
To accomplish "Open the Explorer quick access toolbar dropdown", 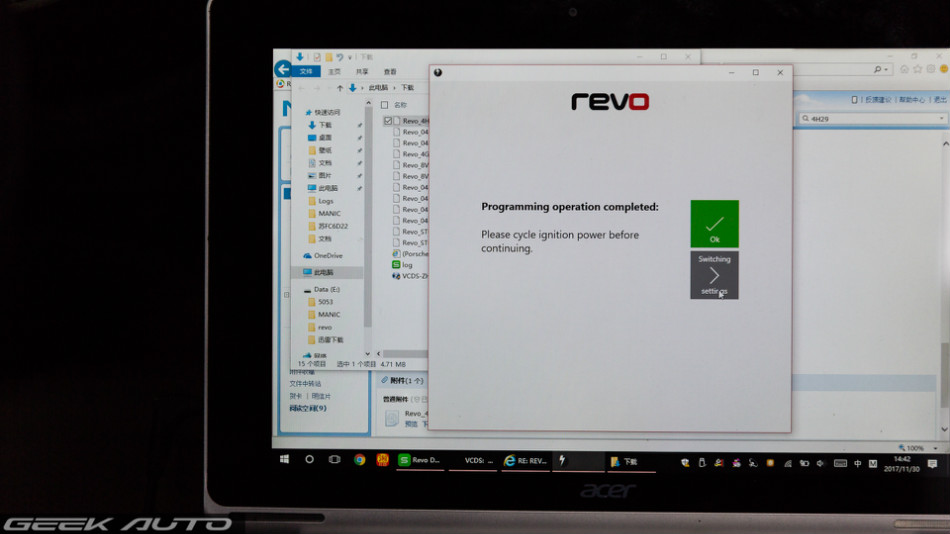I will 350,57.
